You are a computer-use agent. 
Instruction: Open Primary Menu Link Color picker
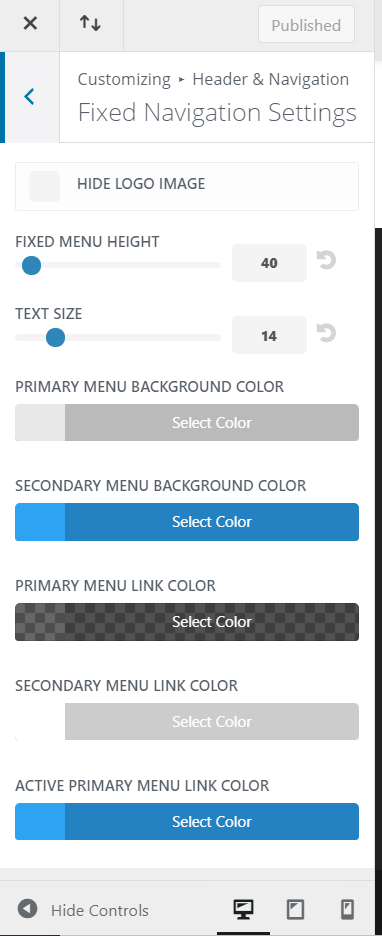187,622
